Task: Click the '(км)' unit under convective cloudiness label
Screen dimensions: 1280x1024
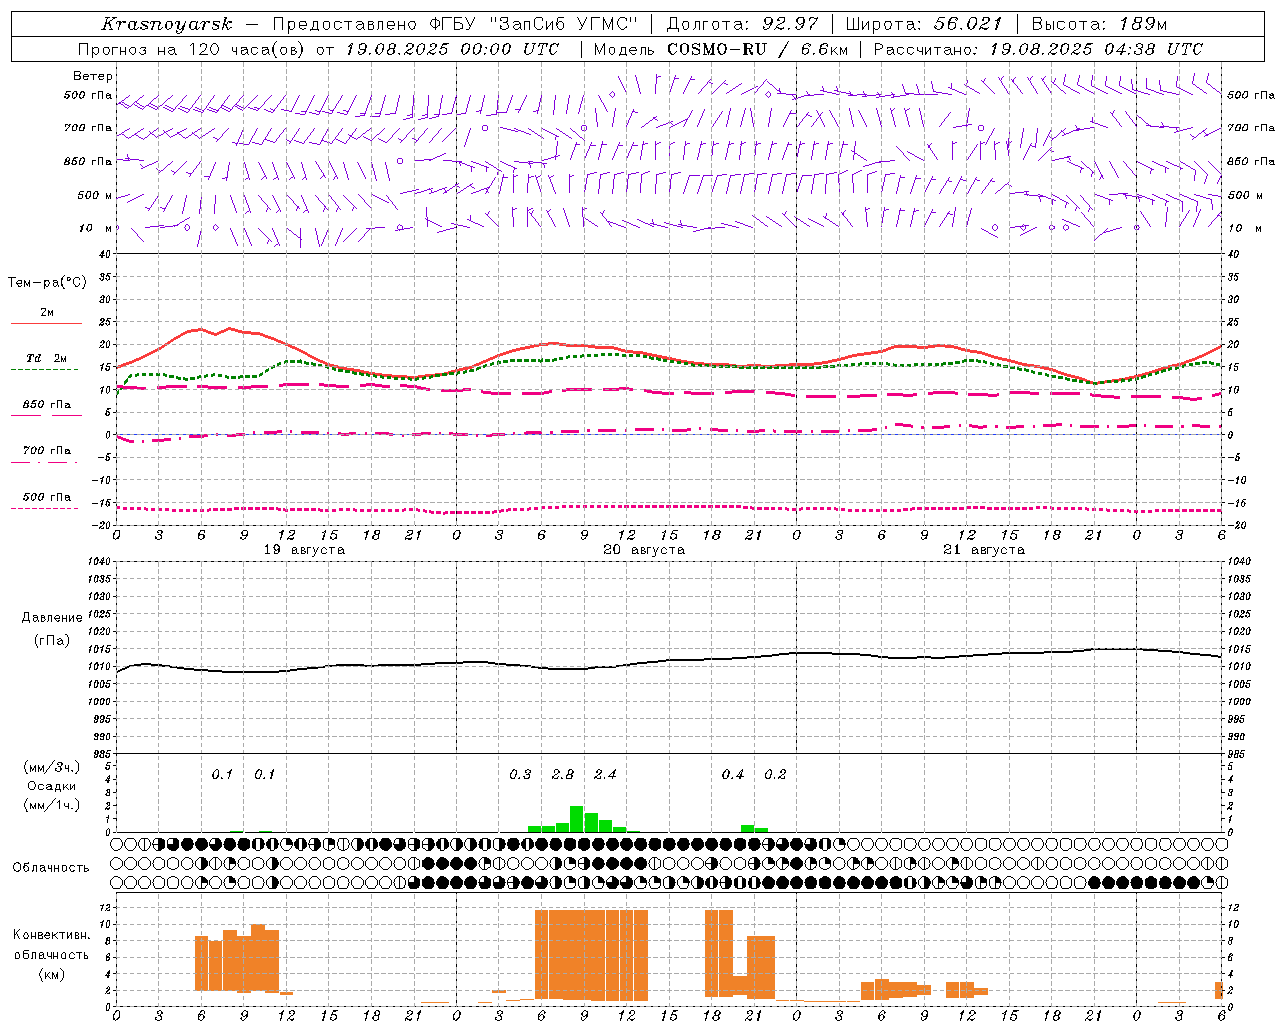Action: [x=51, y=974]
